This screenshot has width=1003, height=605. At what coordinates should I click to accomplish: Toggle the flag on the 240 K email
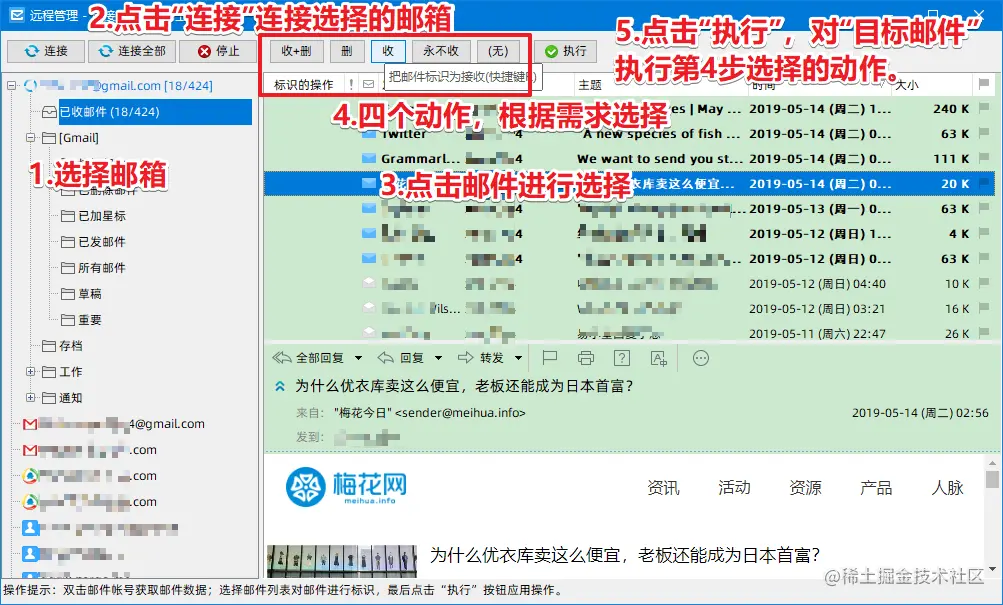(x=984, y=109)
